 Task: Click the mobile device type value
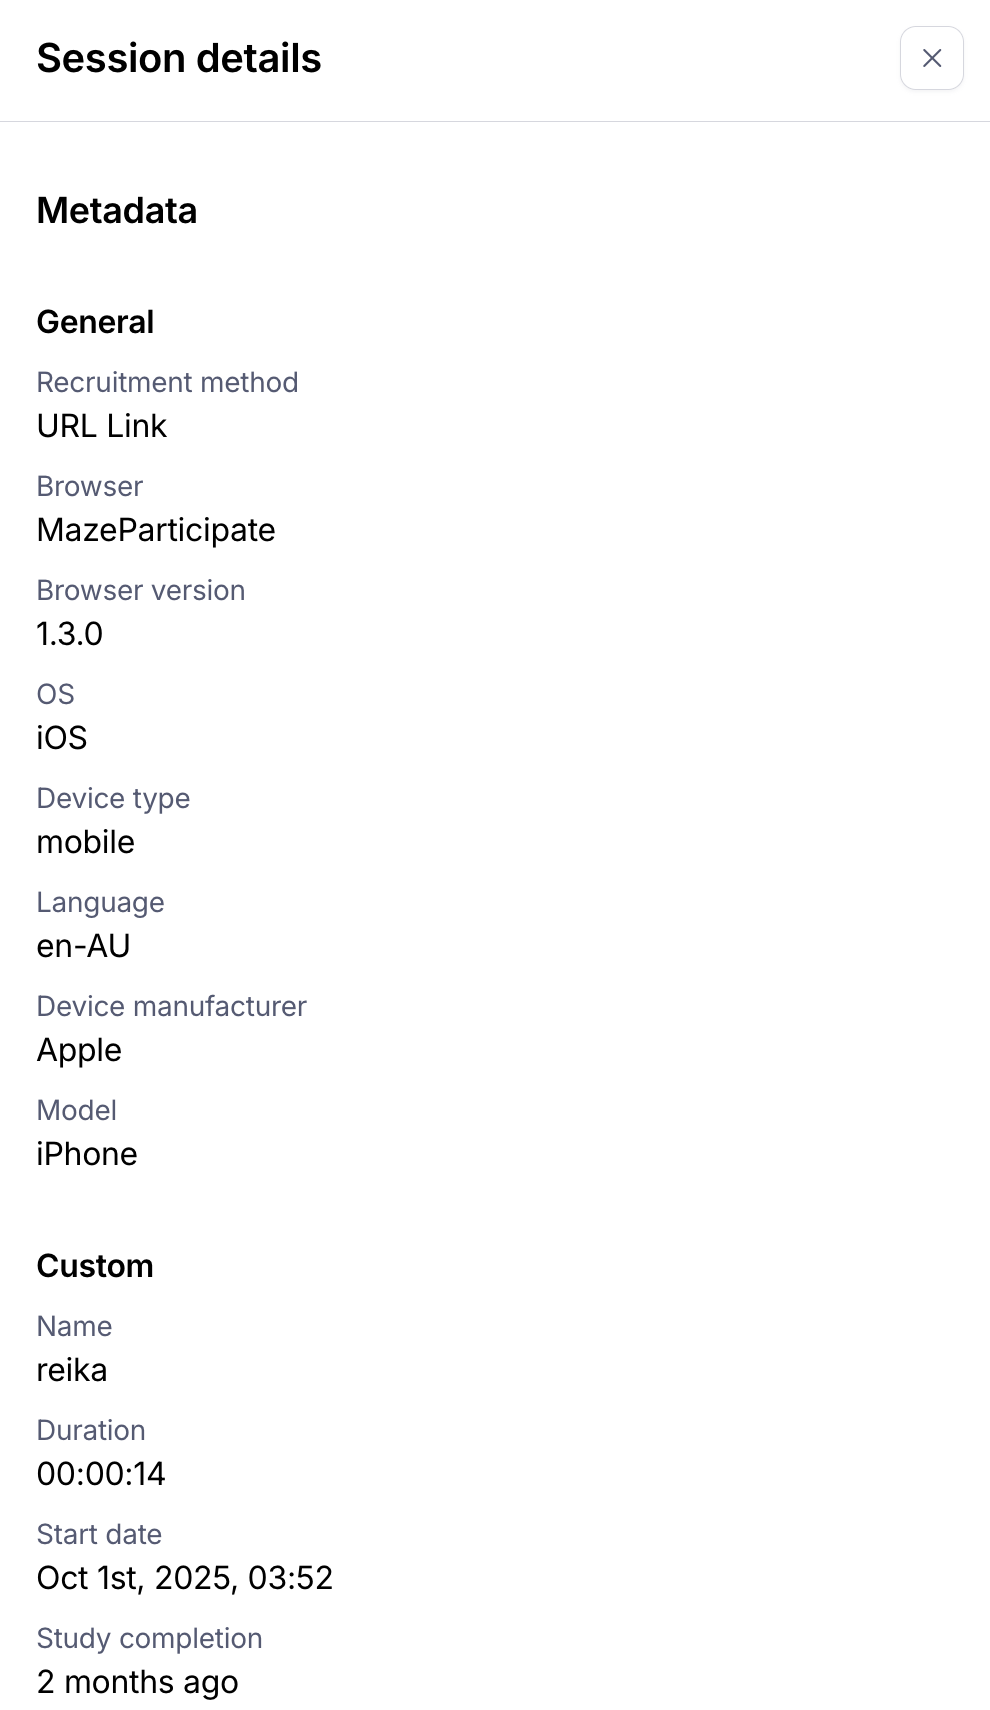coord(86,842)
